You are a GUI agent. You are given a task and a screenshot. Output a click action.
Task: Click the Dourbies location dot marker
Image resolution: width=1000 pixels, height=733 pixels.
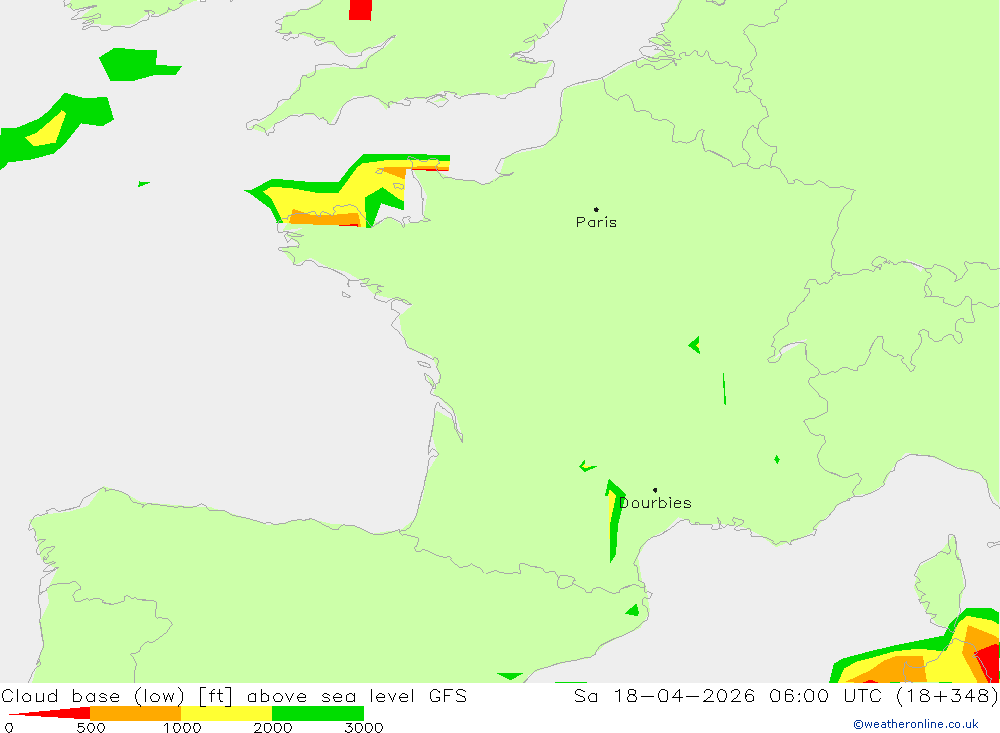655,490
